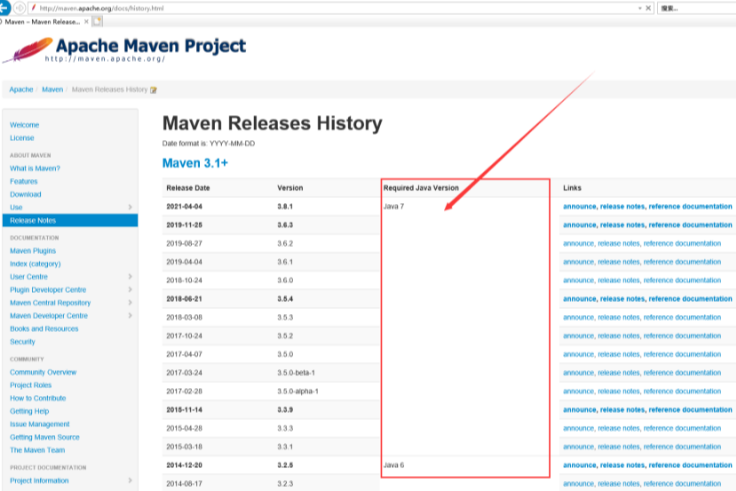Open What is Maven? sidebar link
736x491 pixels.
35,168
